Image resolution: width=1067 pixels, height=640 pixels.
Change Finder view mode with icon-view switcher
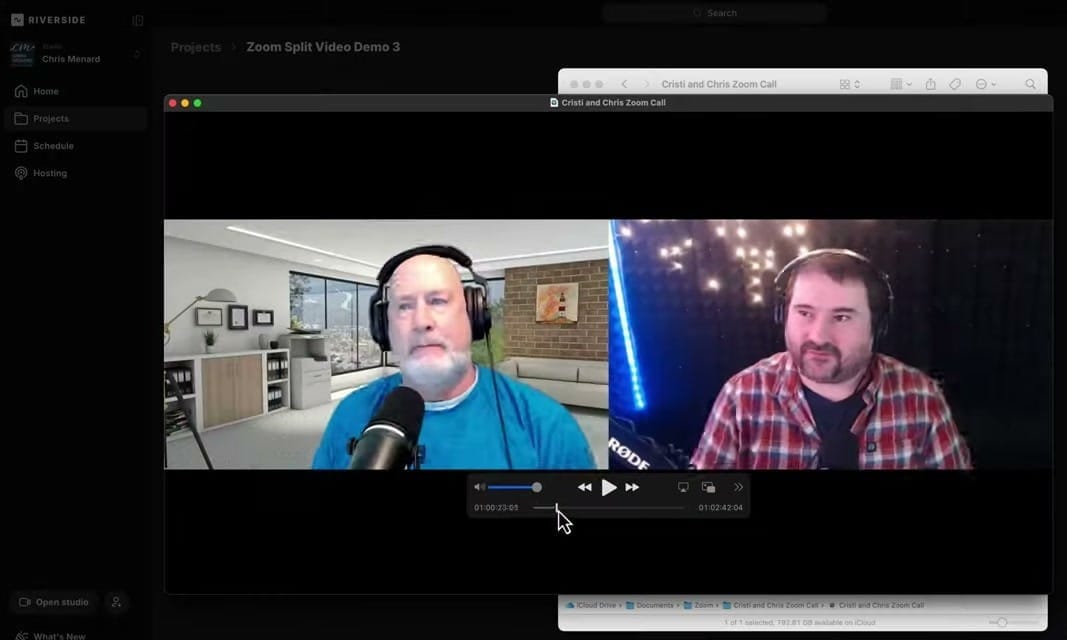coord(849,84)
